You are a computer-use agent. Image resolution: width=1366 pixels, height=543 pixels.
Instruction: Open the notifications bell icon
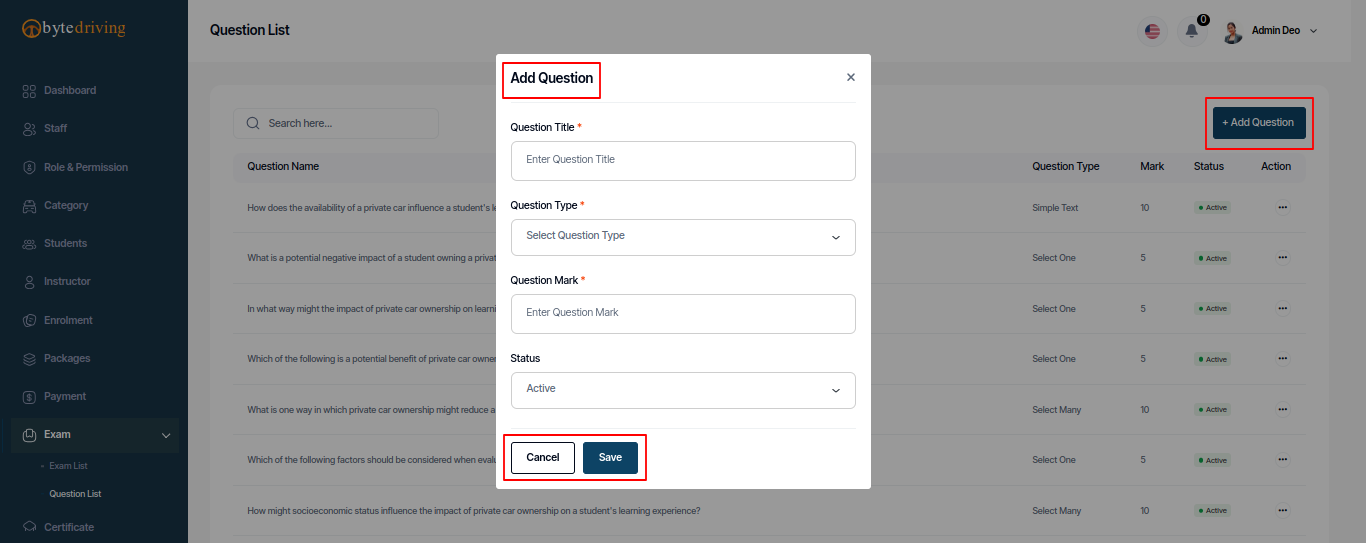[1191, 31]
